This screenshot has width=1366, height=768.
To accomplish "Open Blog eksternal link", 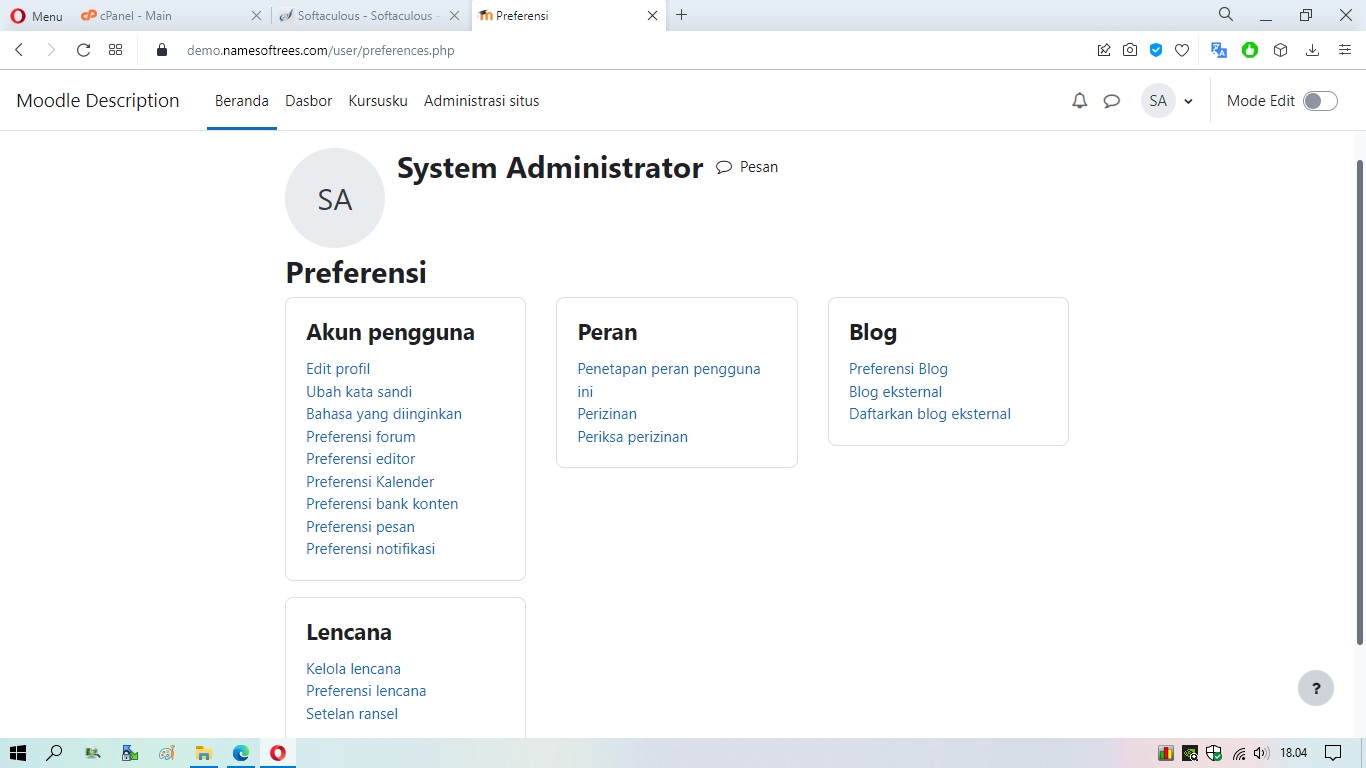I will 895,392.
